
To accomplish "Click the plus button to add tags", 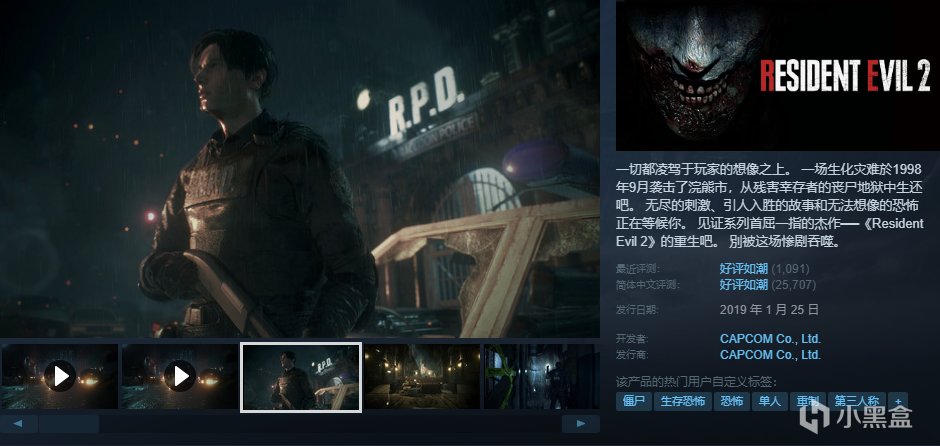I will pyautogui.click(x=898, y=402).
